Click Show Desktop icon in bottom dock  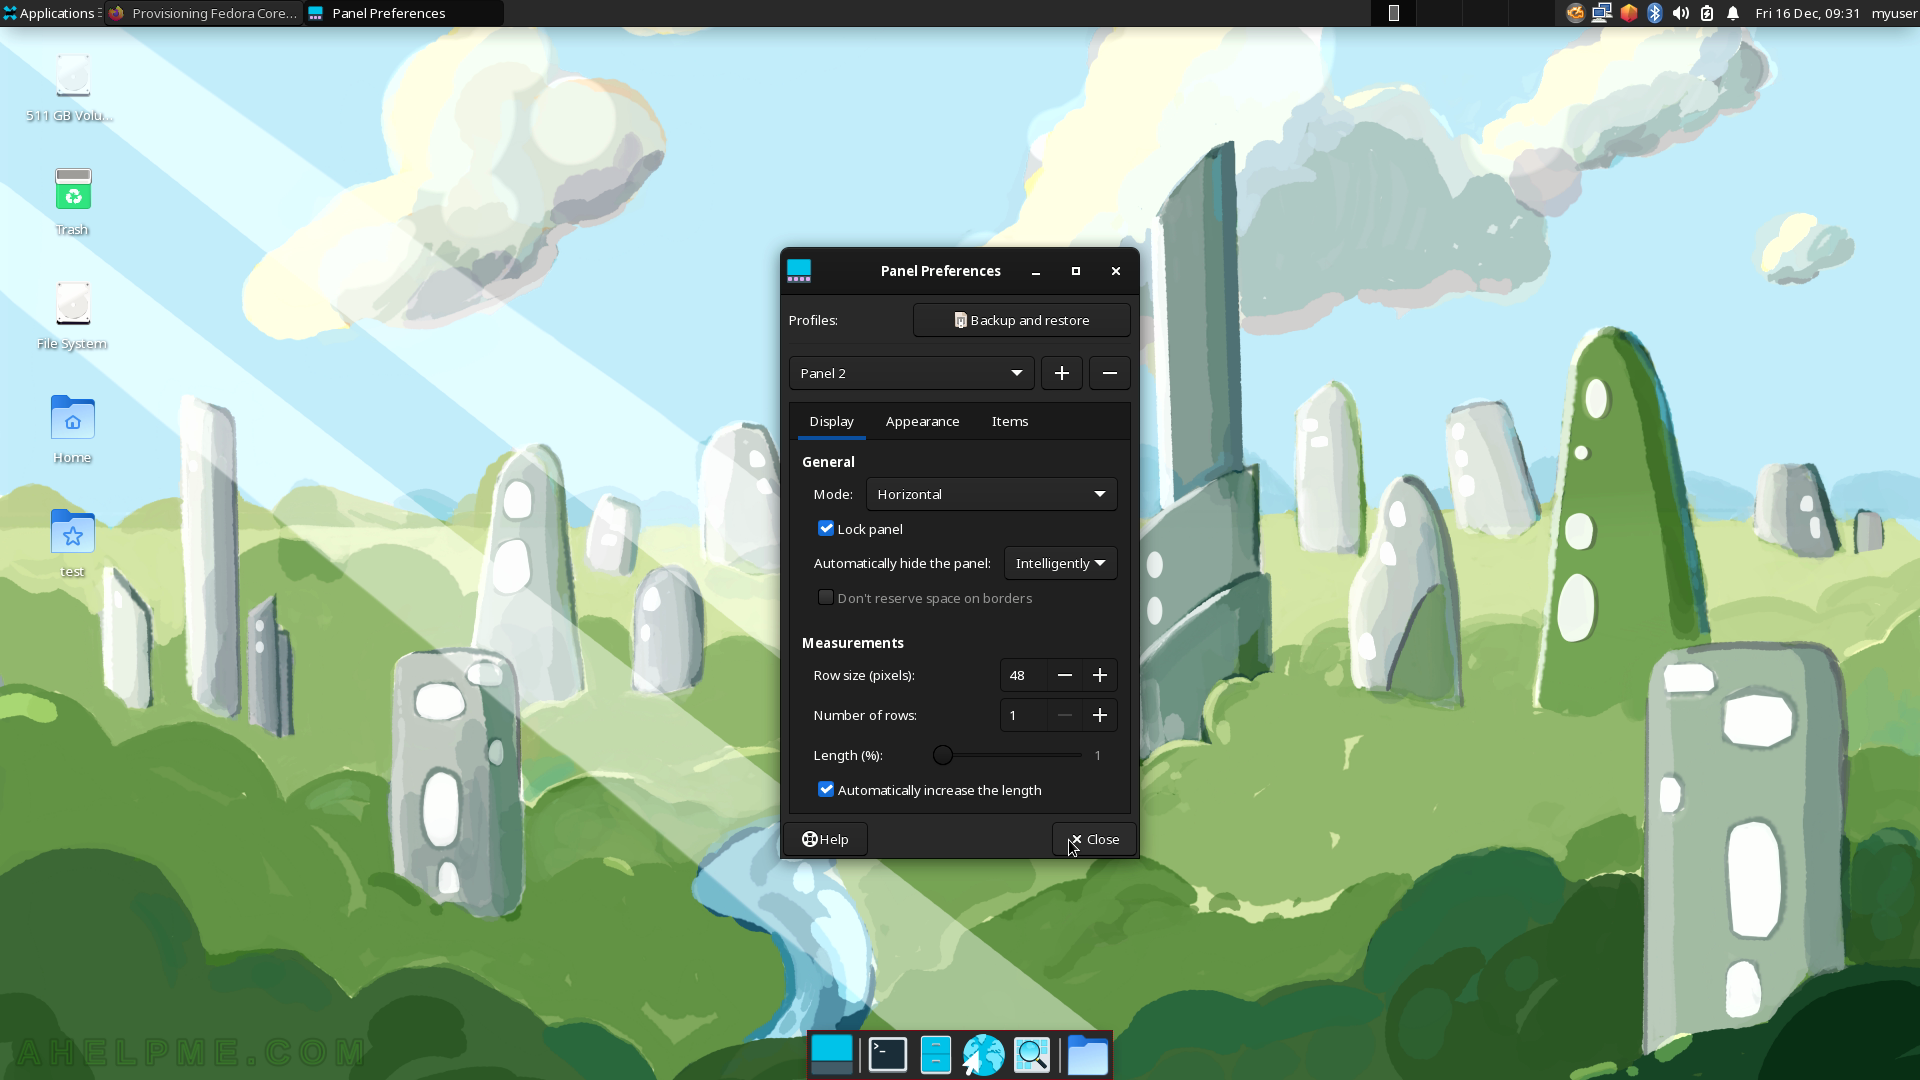pyautogui.click(x=831, y=1055)
